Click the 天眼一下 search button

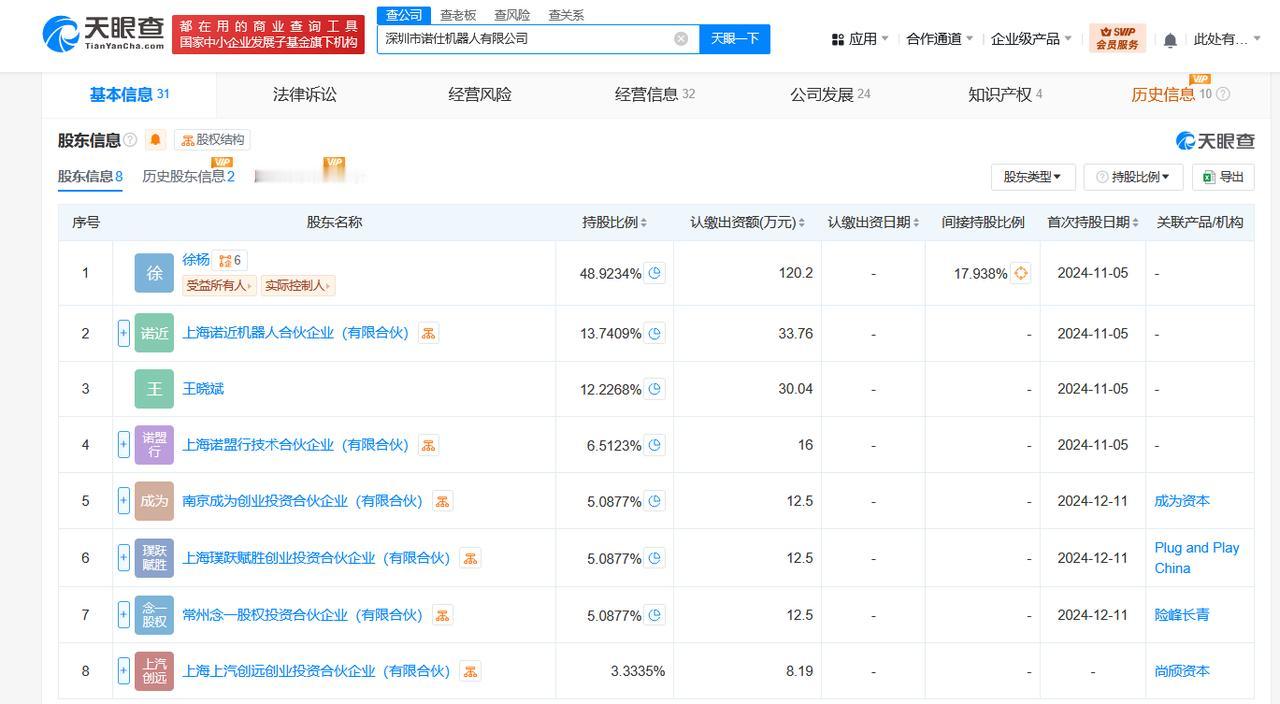tap(734, 39)
